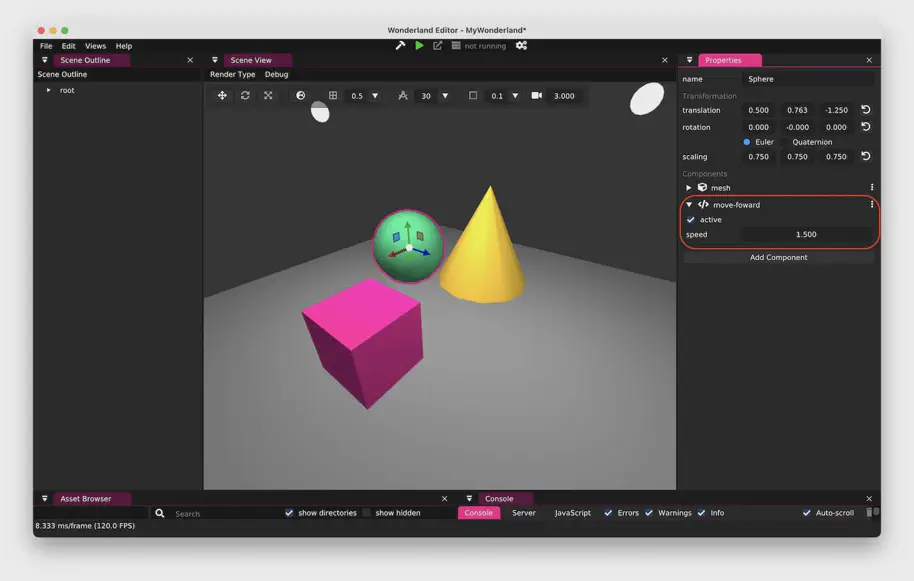Open project settings with the gears icon

(x=521, y=45)
